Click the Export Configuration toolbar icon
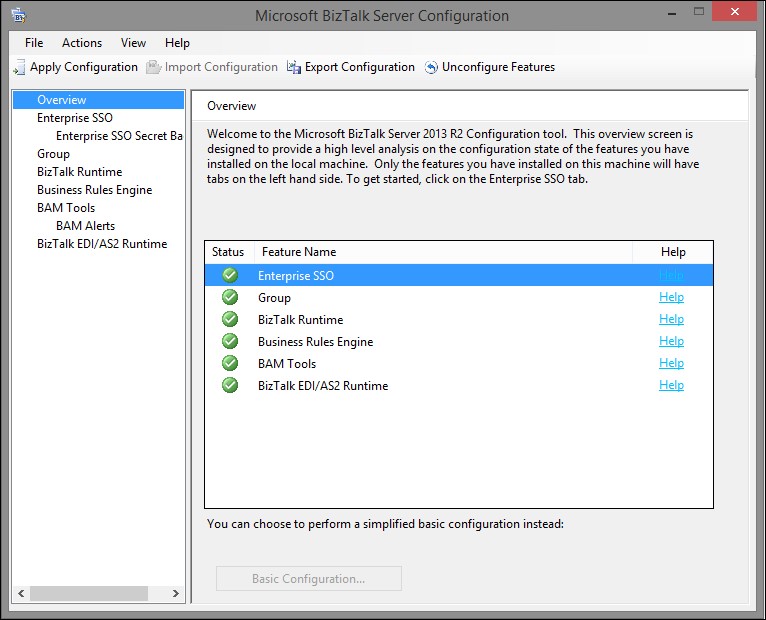The image size is (766, 620). pos(294,67)
